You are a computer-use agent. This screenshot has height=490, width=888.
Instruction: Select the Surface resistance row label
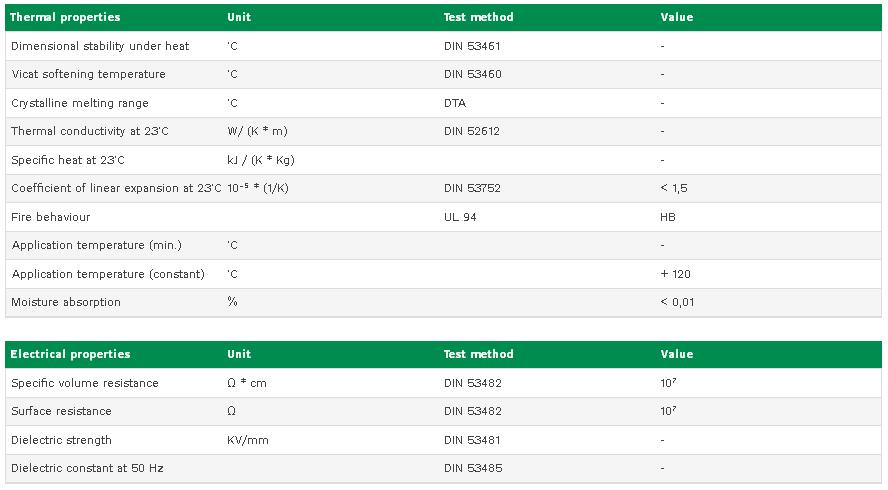(x=61, y=411)
